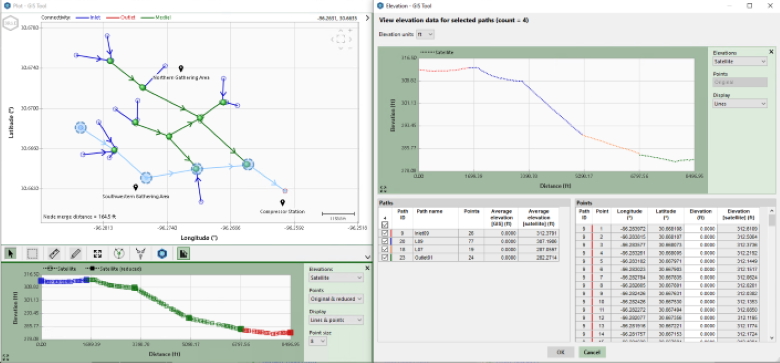Click Inlet legend entry in Connectivity legend
The width and height of the screenshot is (780, 363).
(x=88, y=17)
